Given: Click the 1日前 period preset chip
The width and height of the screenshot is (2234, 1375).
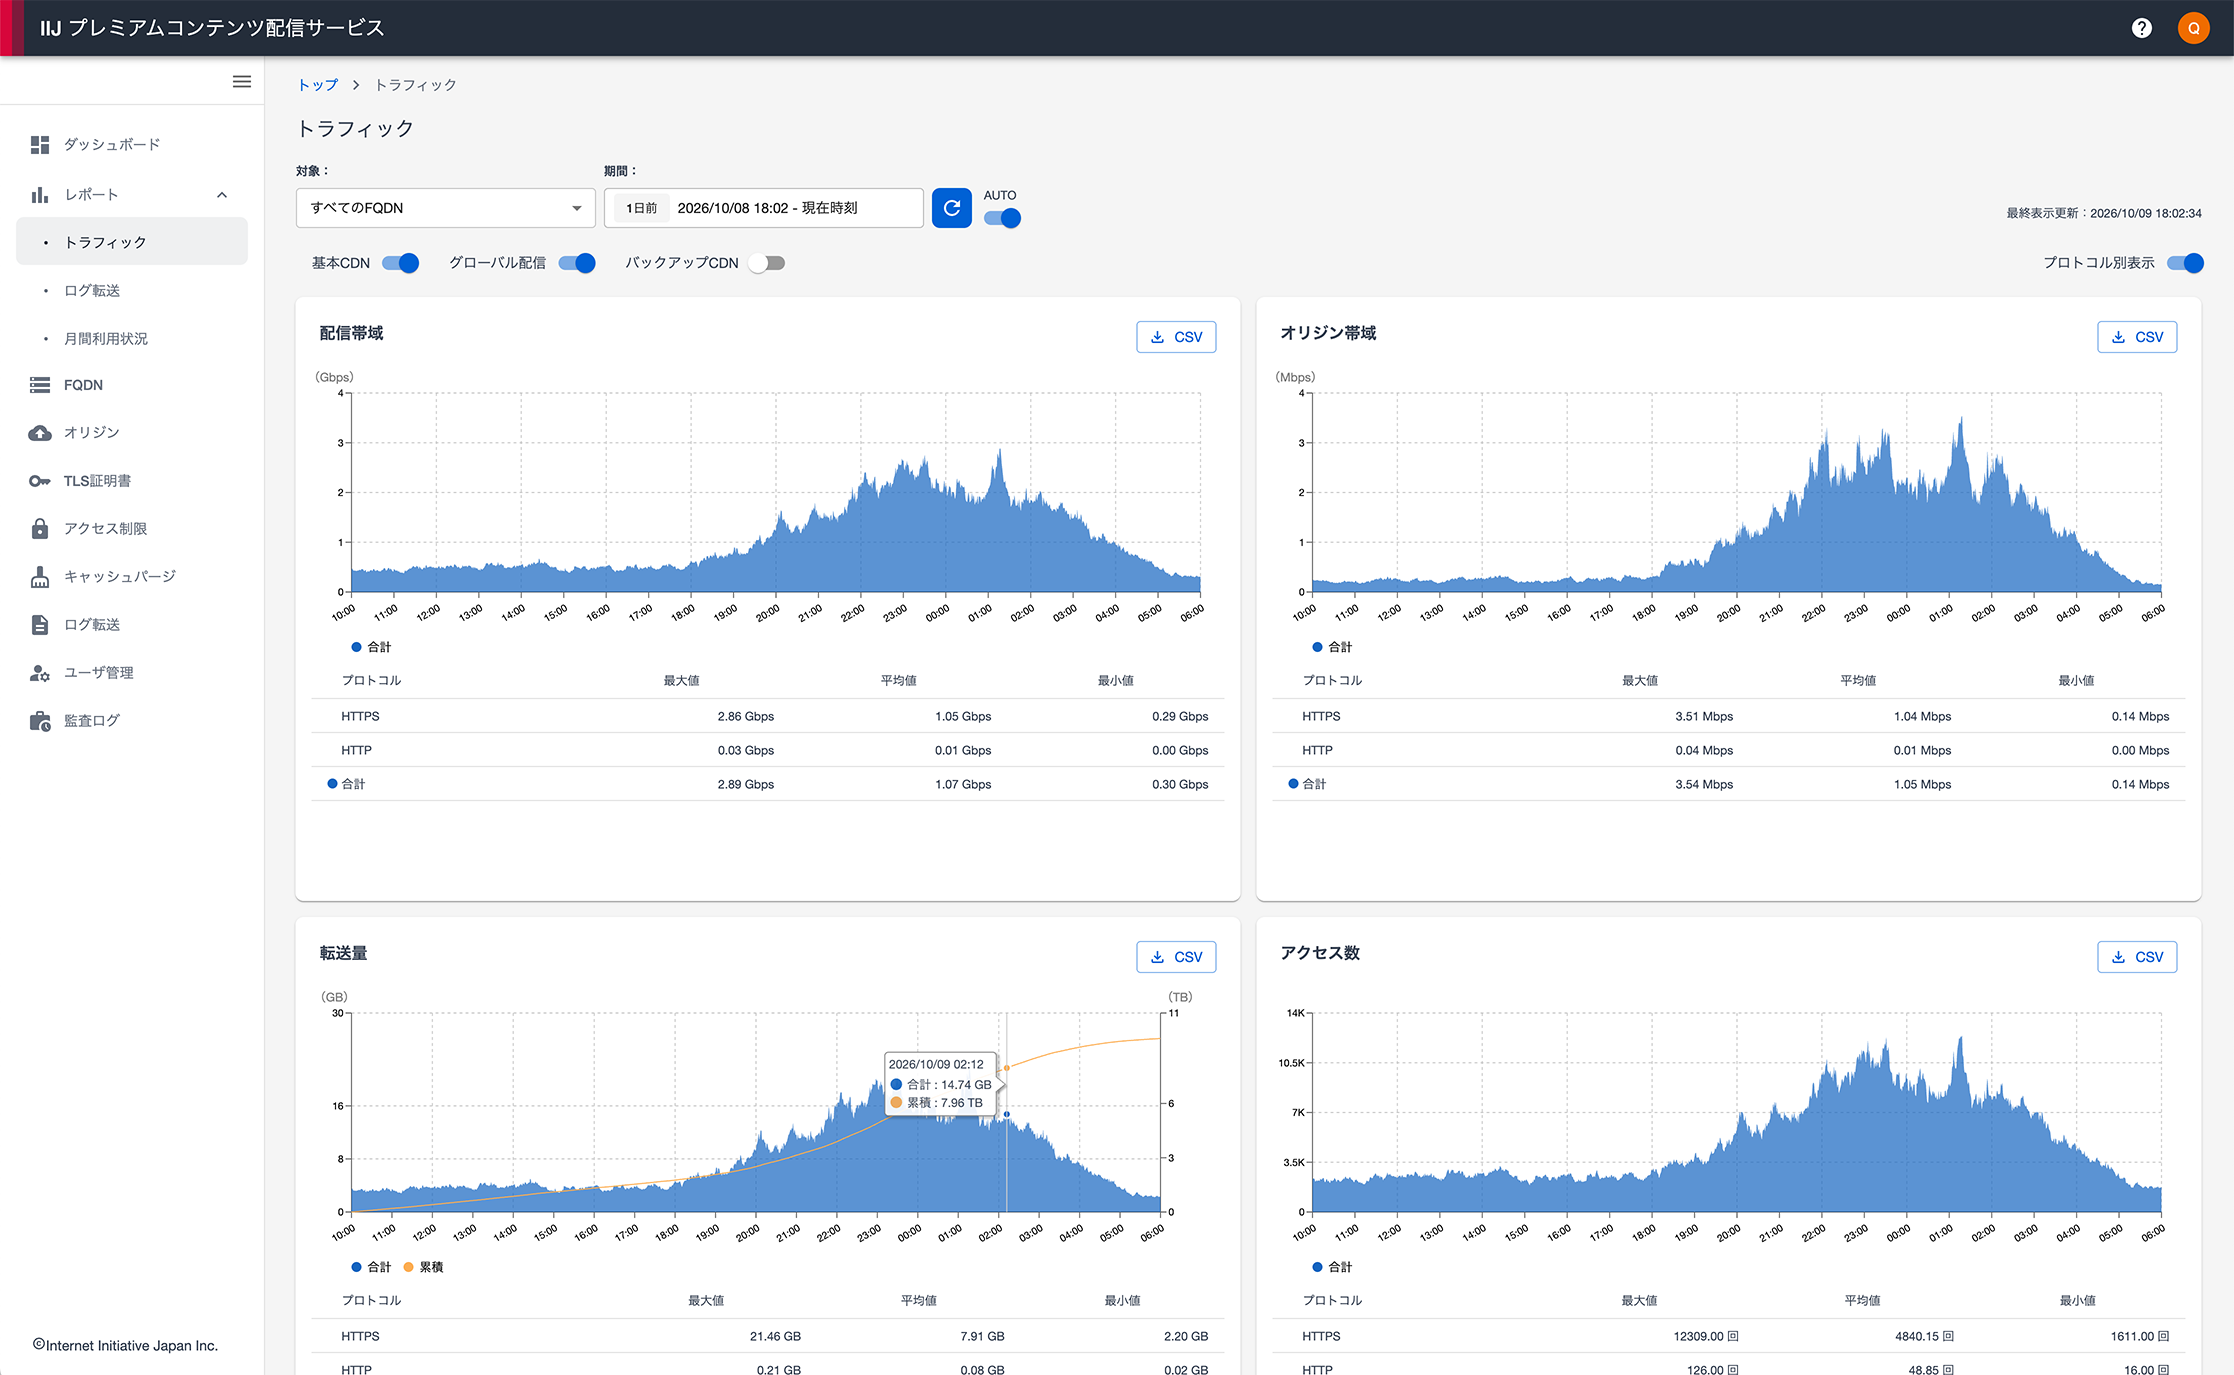Looking at the screenshot, I should (641, 208).
